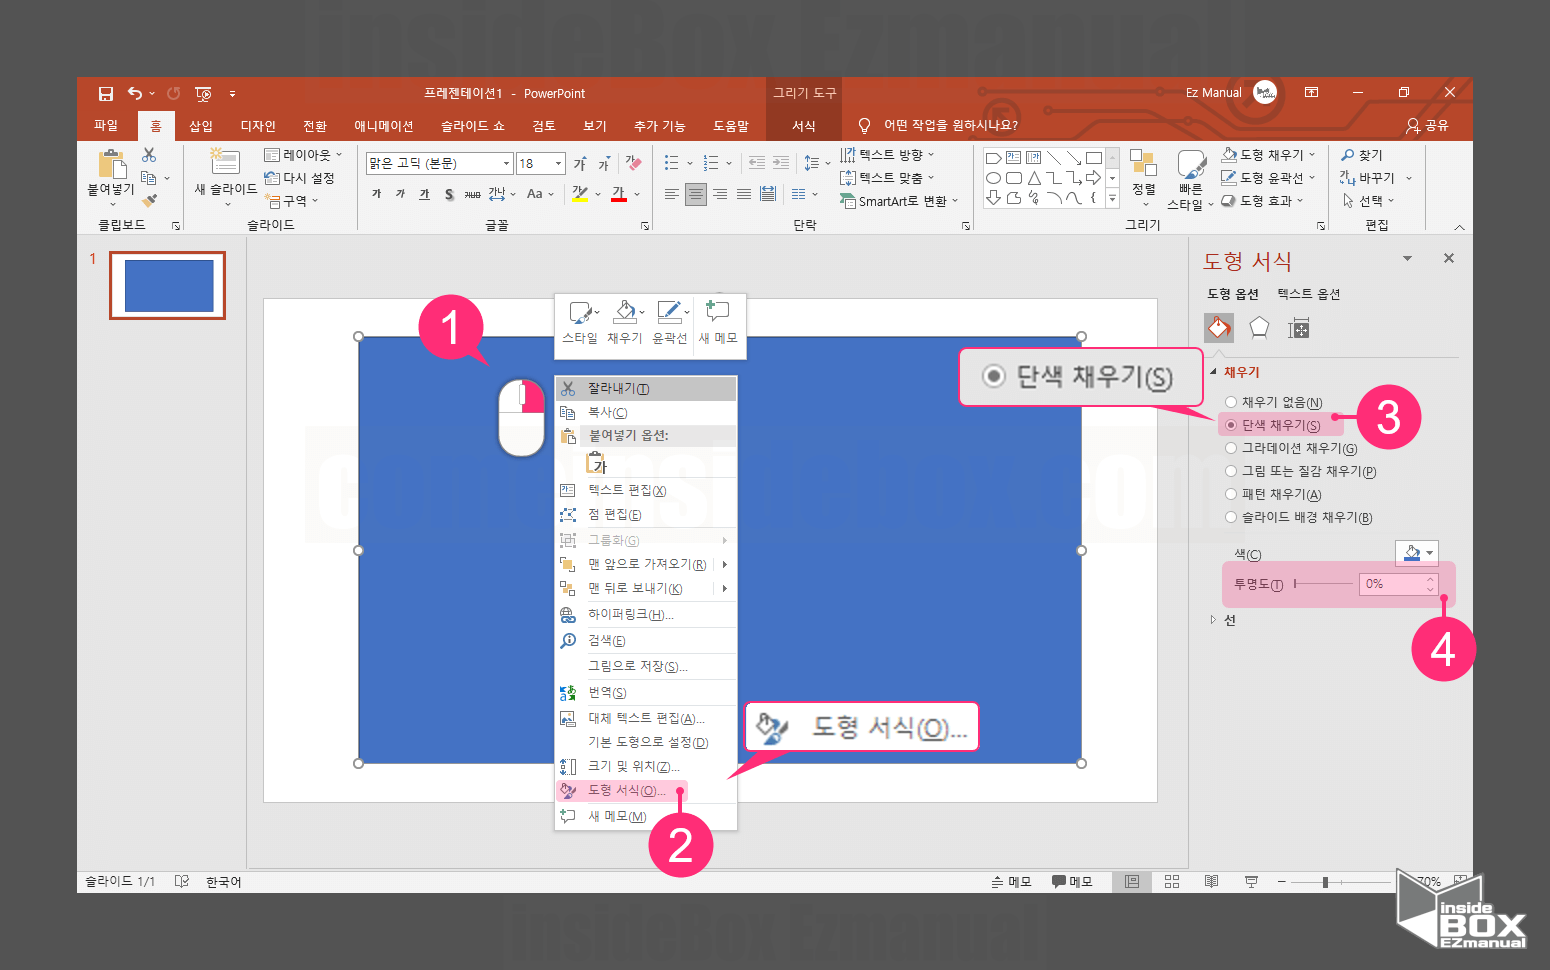Click the New Comment (새 메모) mini toolbar icon

pos(718,311)
